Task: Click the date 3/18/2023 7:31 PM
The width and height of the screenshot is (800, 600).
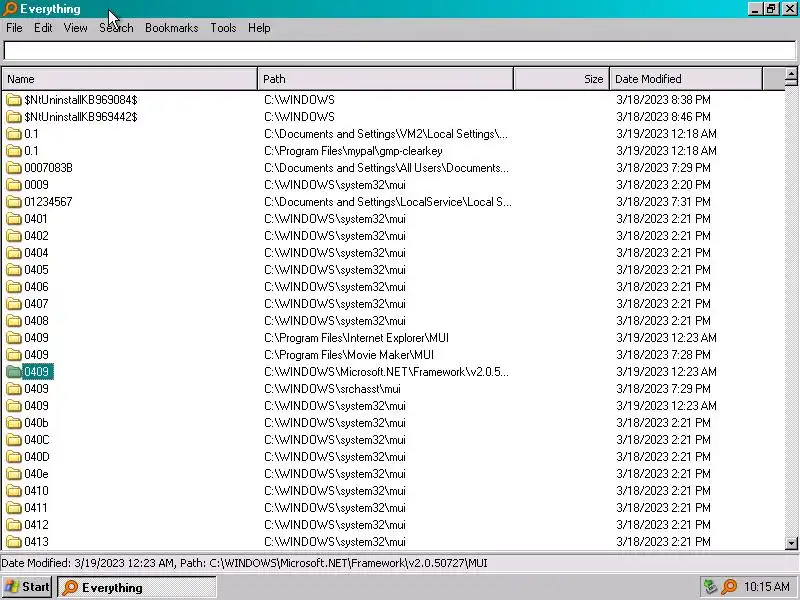Action: (x=663, y=202)
